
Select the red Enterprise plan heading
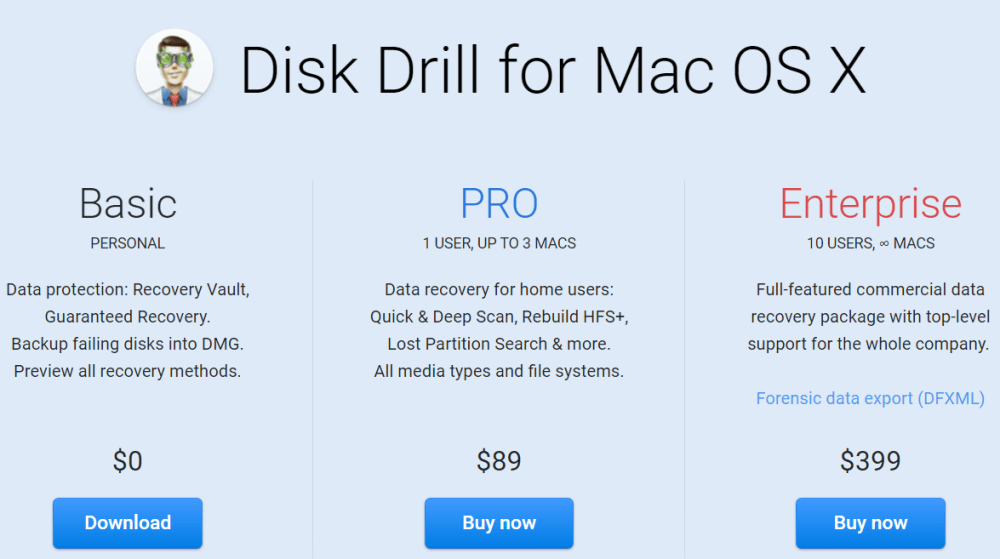(x=870, y=204)
